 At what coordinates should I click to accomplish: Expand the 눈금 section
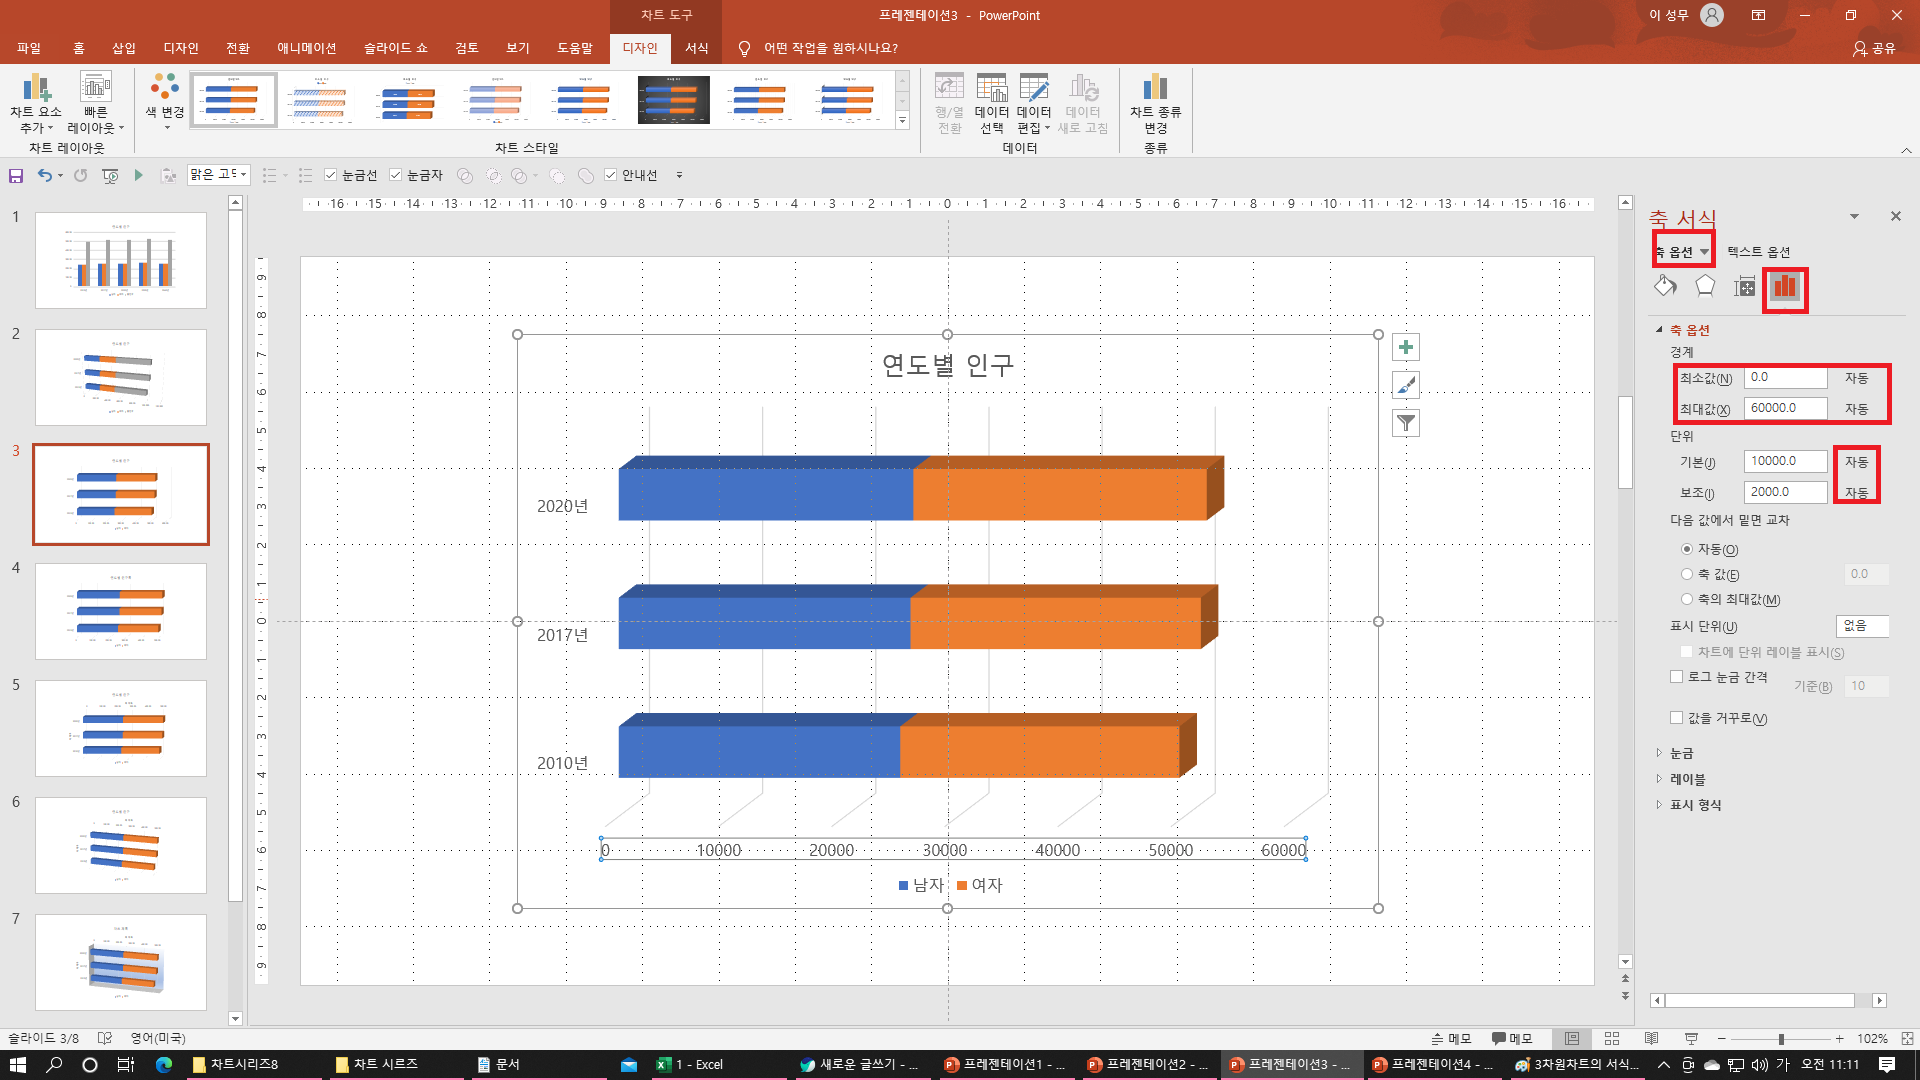[1681, 753]
